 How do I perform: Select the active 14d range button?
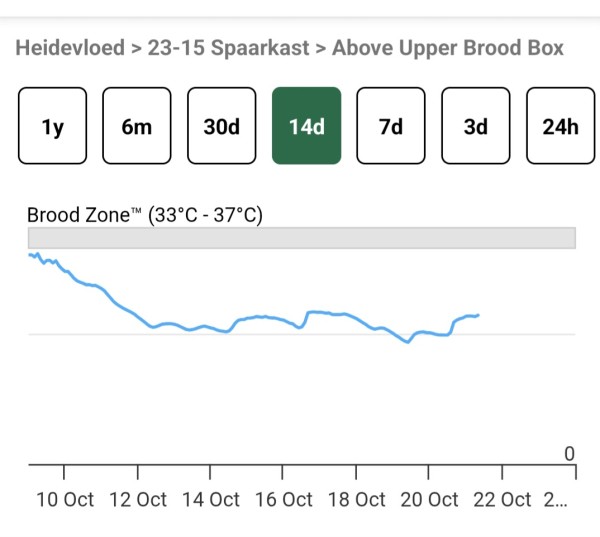point(306,126)
